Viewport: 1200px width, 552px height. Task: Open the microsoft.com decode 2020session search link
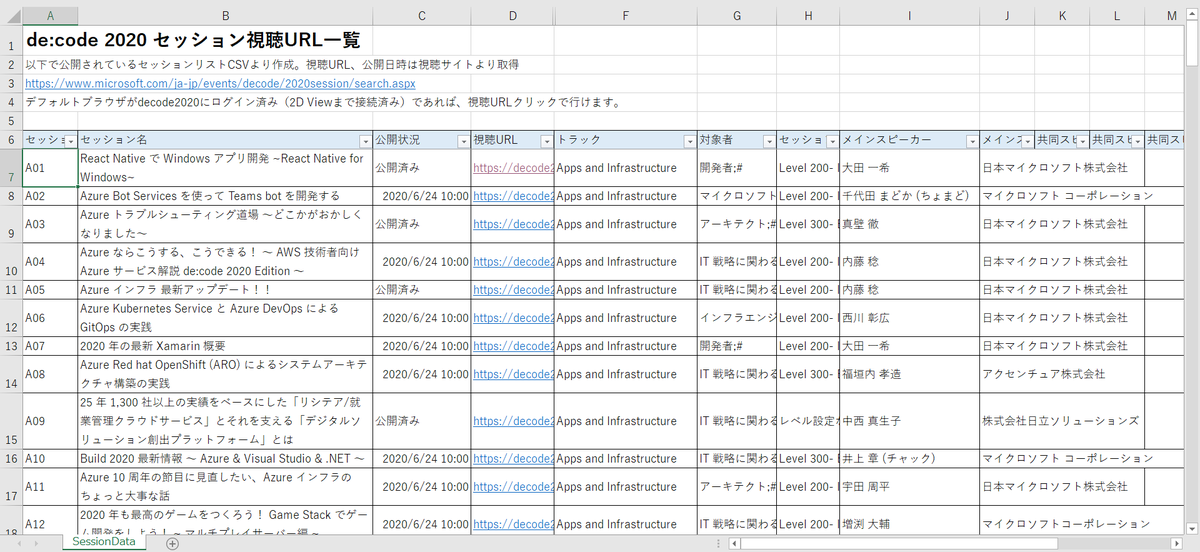220,83
